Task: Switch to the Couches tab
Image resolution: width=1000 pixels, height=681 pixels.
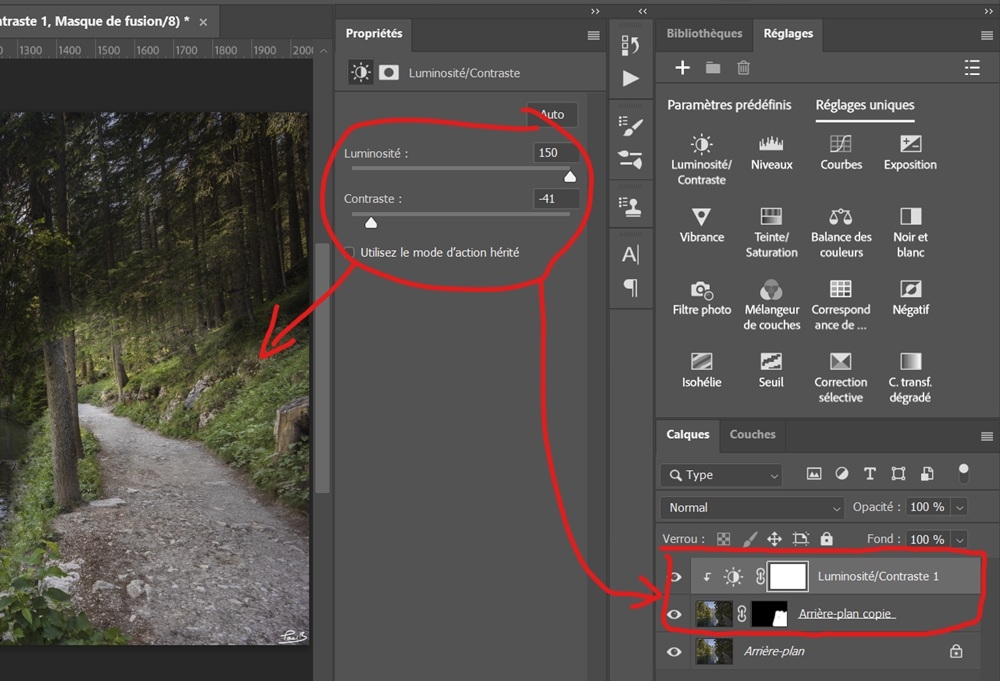Action: (753, 434)
